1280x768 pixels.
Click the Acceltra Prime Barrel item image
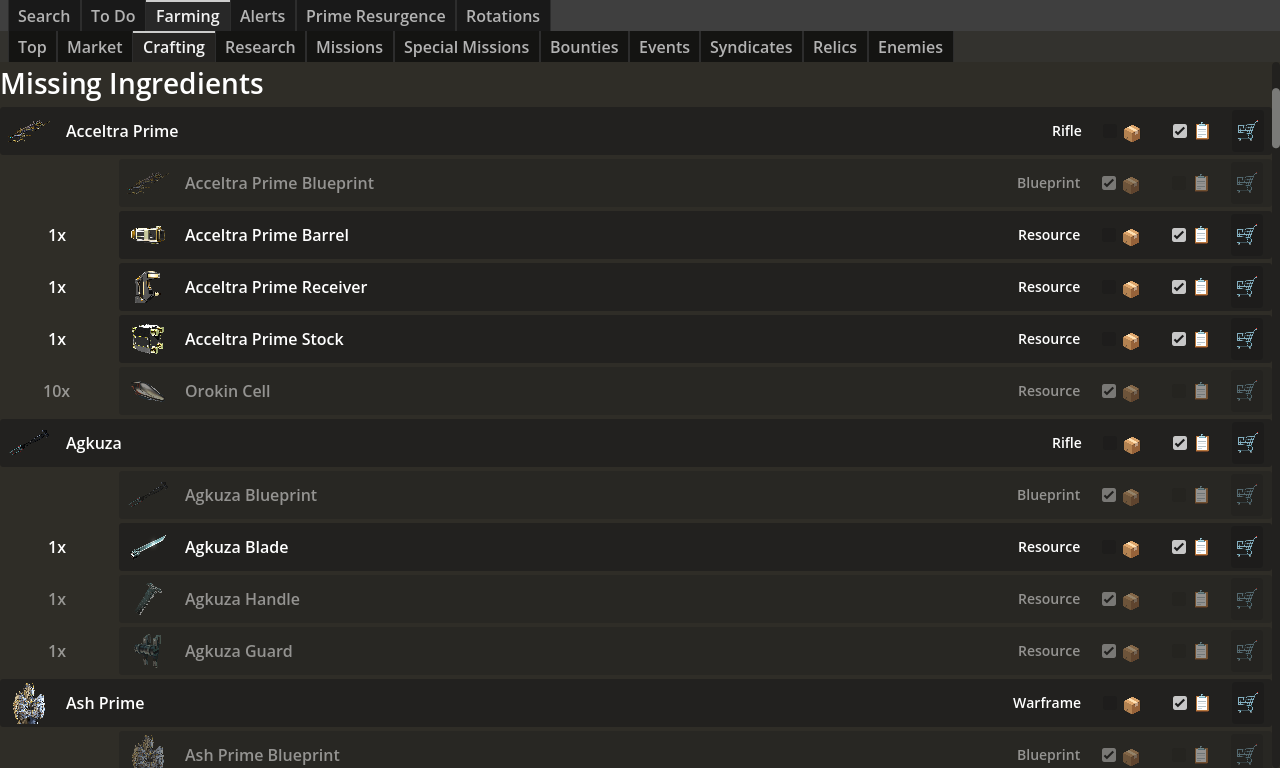coord(148,235)
